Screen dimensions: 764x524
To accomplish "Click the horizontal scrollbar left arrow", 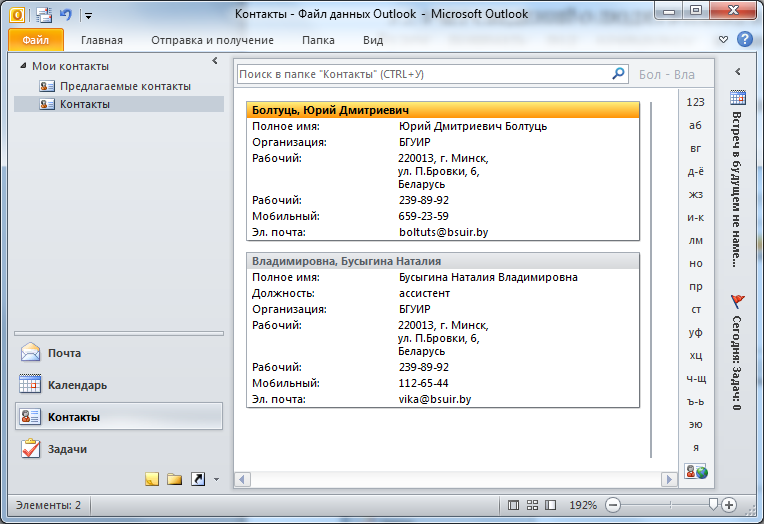I will (x=242, y=479).
